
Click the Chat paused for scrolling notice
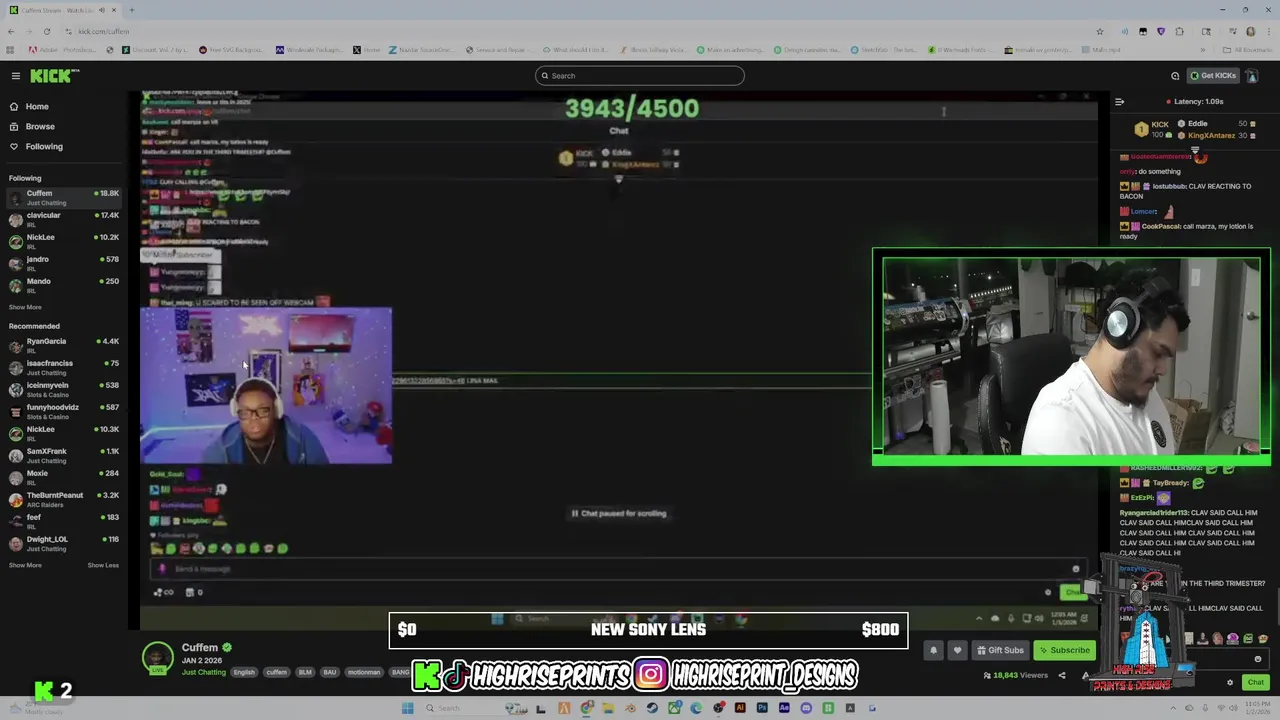619,513
